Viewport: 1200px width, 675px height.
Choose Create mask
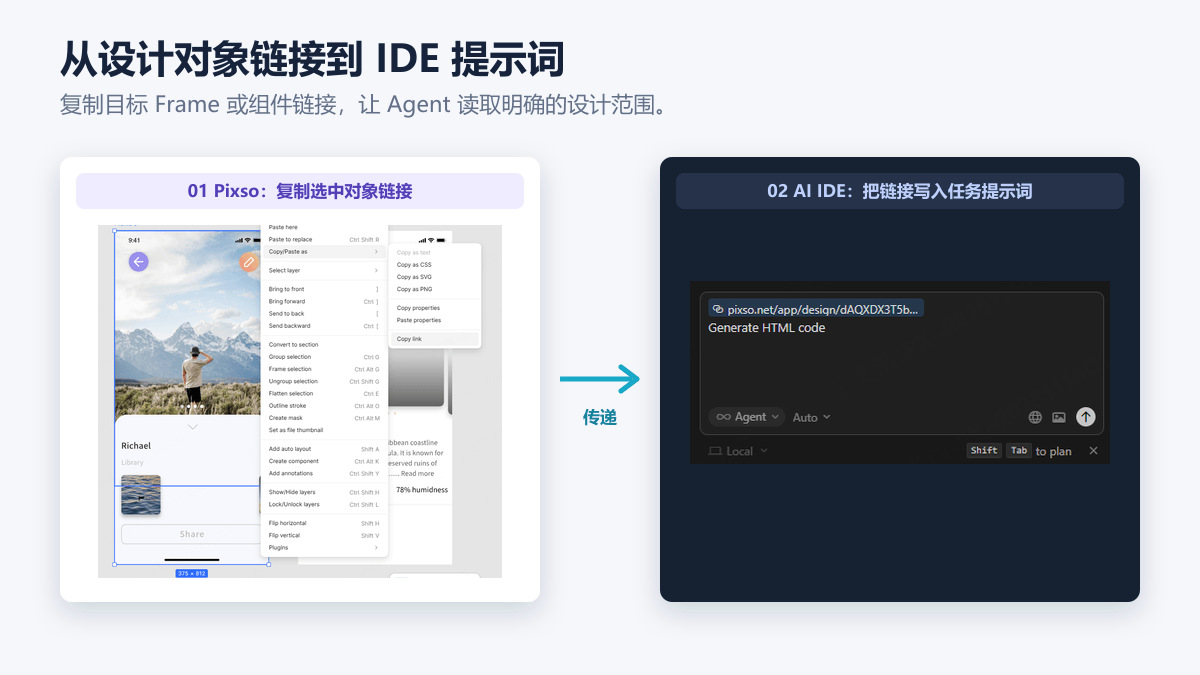(x=324, y=418)
